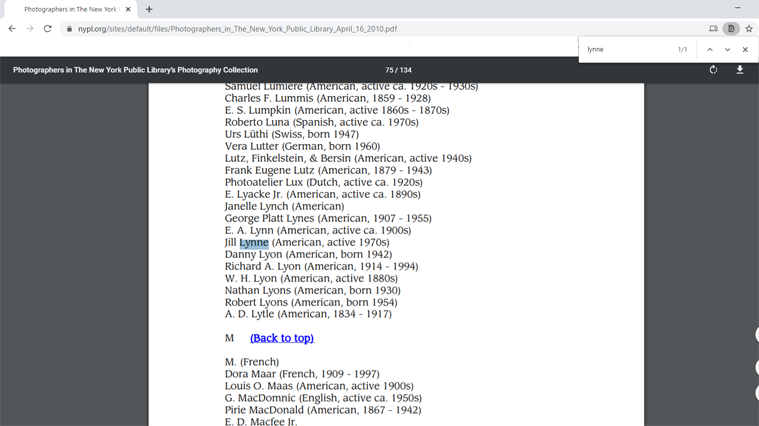This screenshot has width=759, height=426.
Task: View site security padlock info
Action: click(x=69, y=29)
